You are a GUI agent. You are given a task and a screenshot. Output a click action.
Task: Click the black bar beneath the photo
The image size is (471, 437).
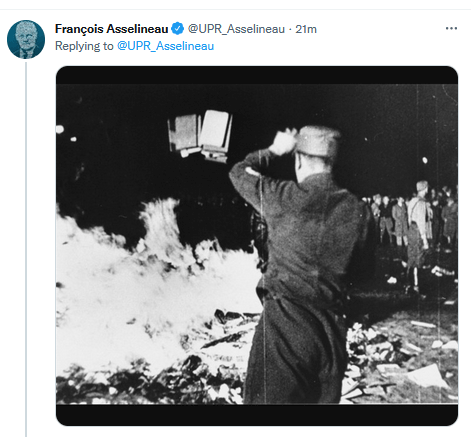point(257,415)
